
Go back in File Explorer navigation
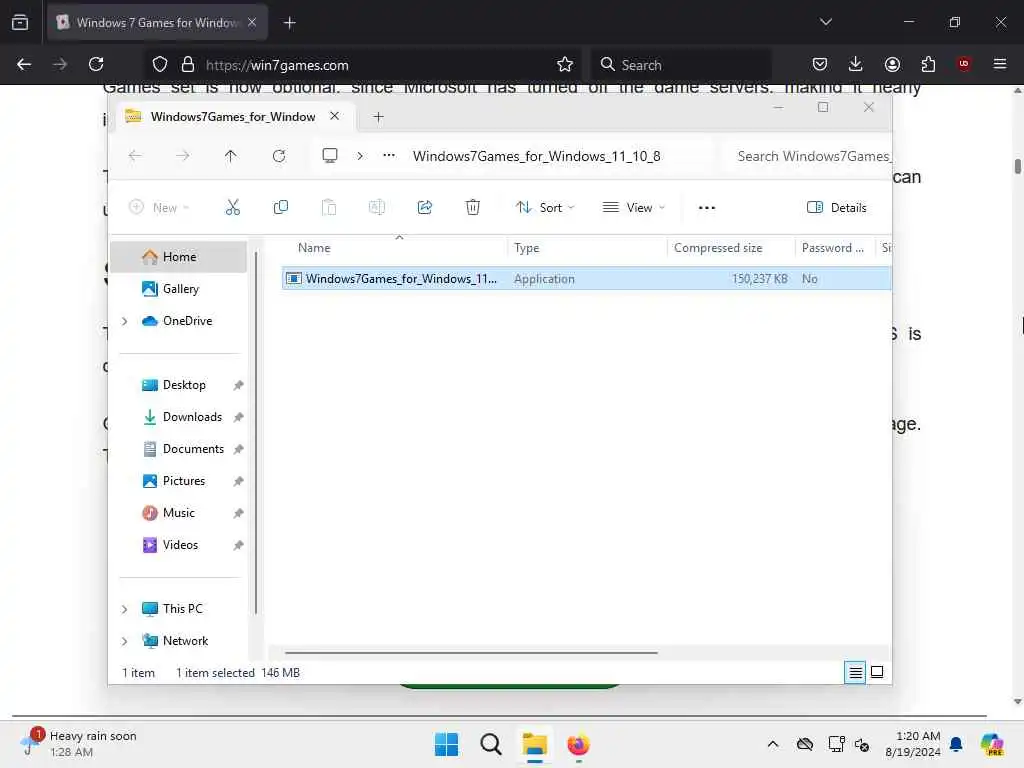point(135,156)
